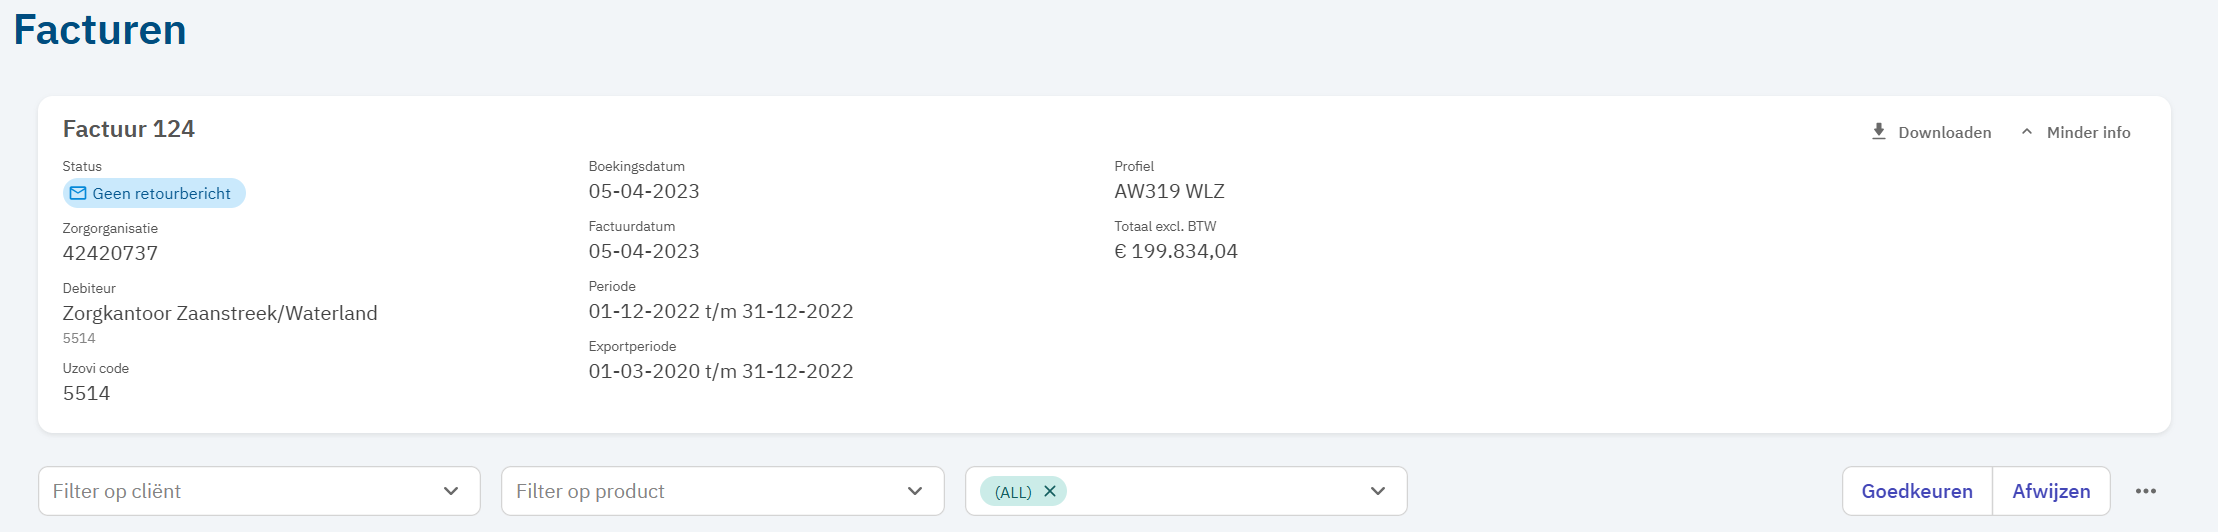Viewport: 2218px width, 532px height.
Task: Open the three-dots more options menu
Action: coord(2146,491)
